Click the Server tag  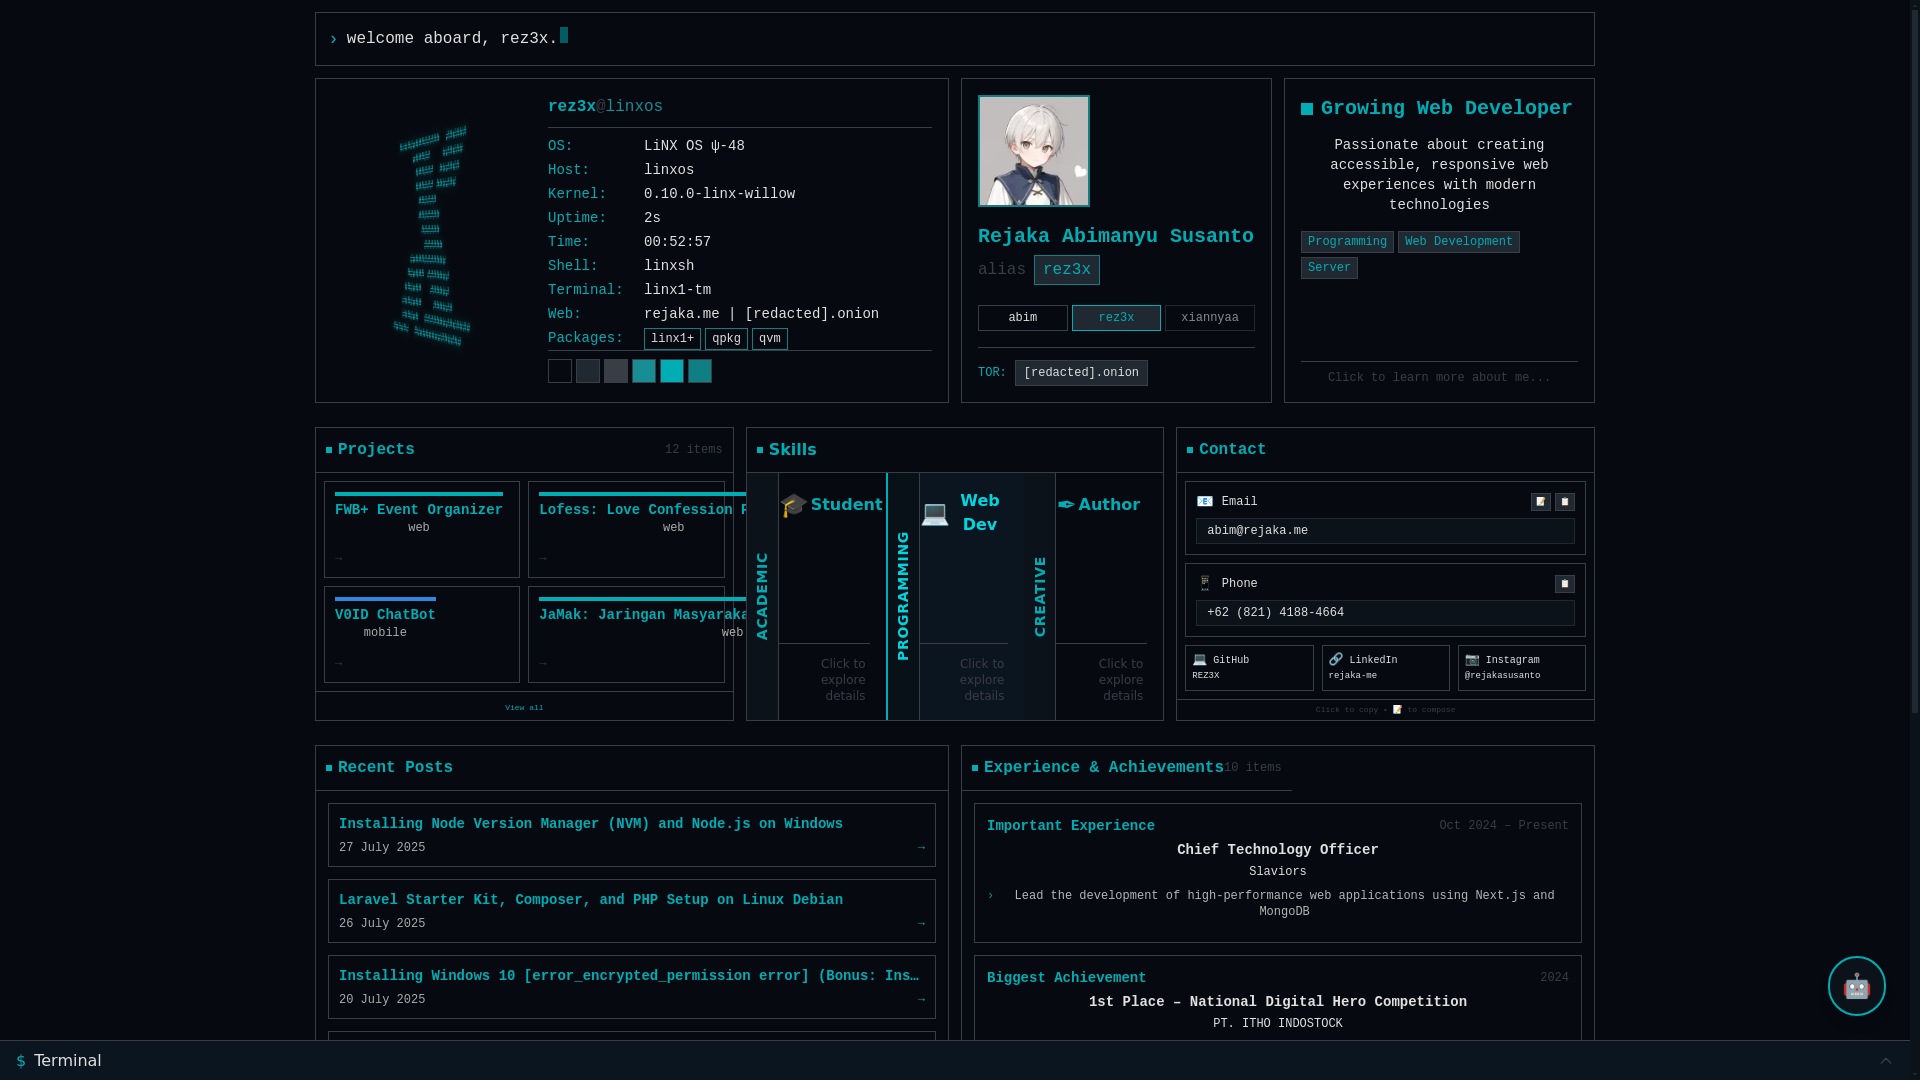click(1329, 268)
